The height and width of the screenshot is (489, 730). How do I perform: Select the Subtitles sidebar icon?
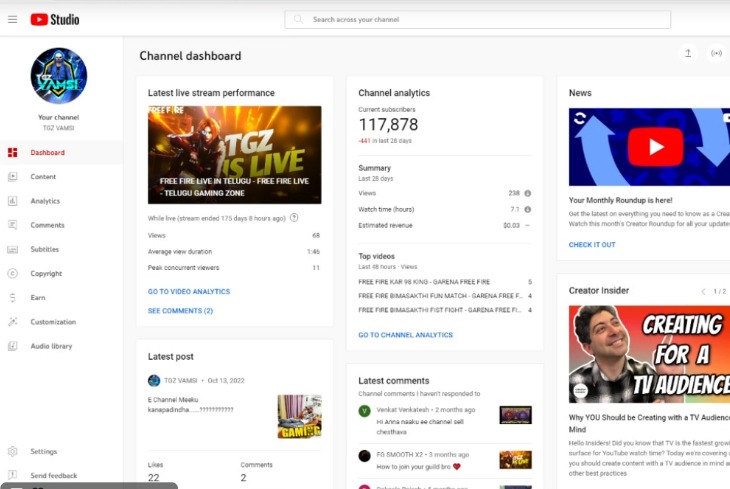click(13, 249)
